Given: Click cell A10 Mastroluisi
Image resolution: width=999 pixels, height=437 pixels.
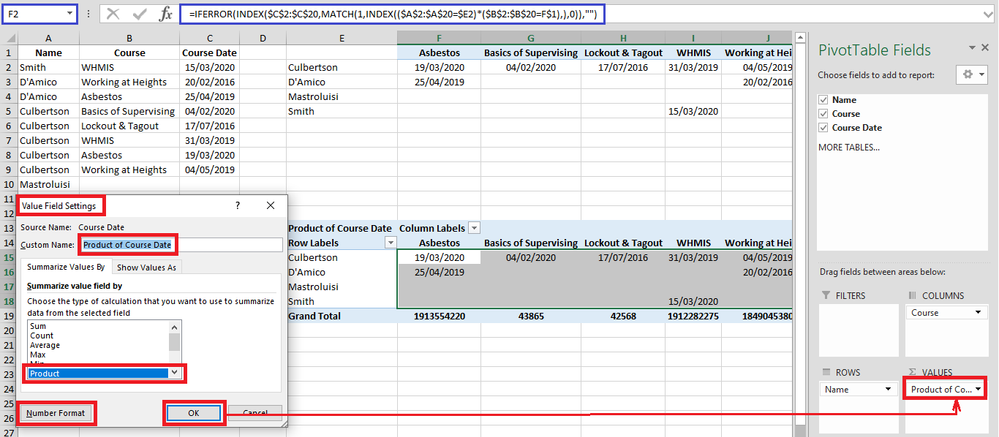Looking at the screenshot, I should [x=48, y=184].
